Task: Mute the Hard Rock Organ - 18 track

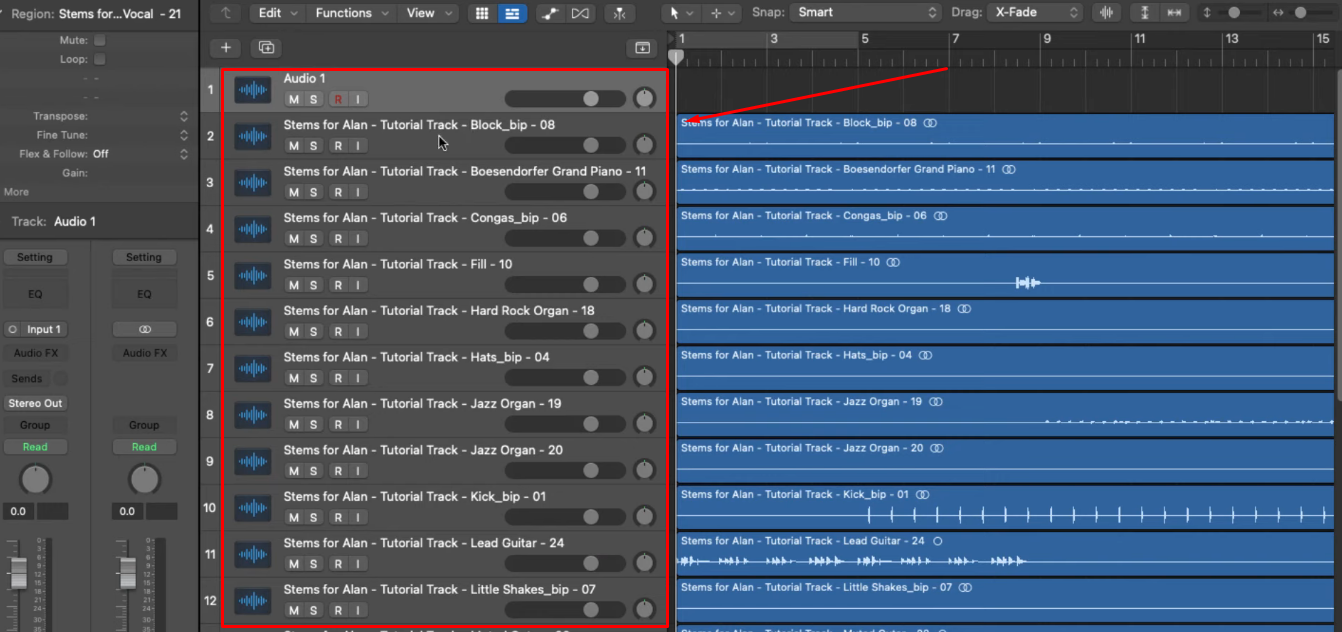Action: (x=293, y=331)
